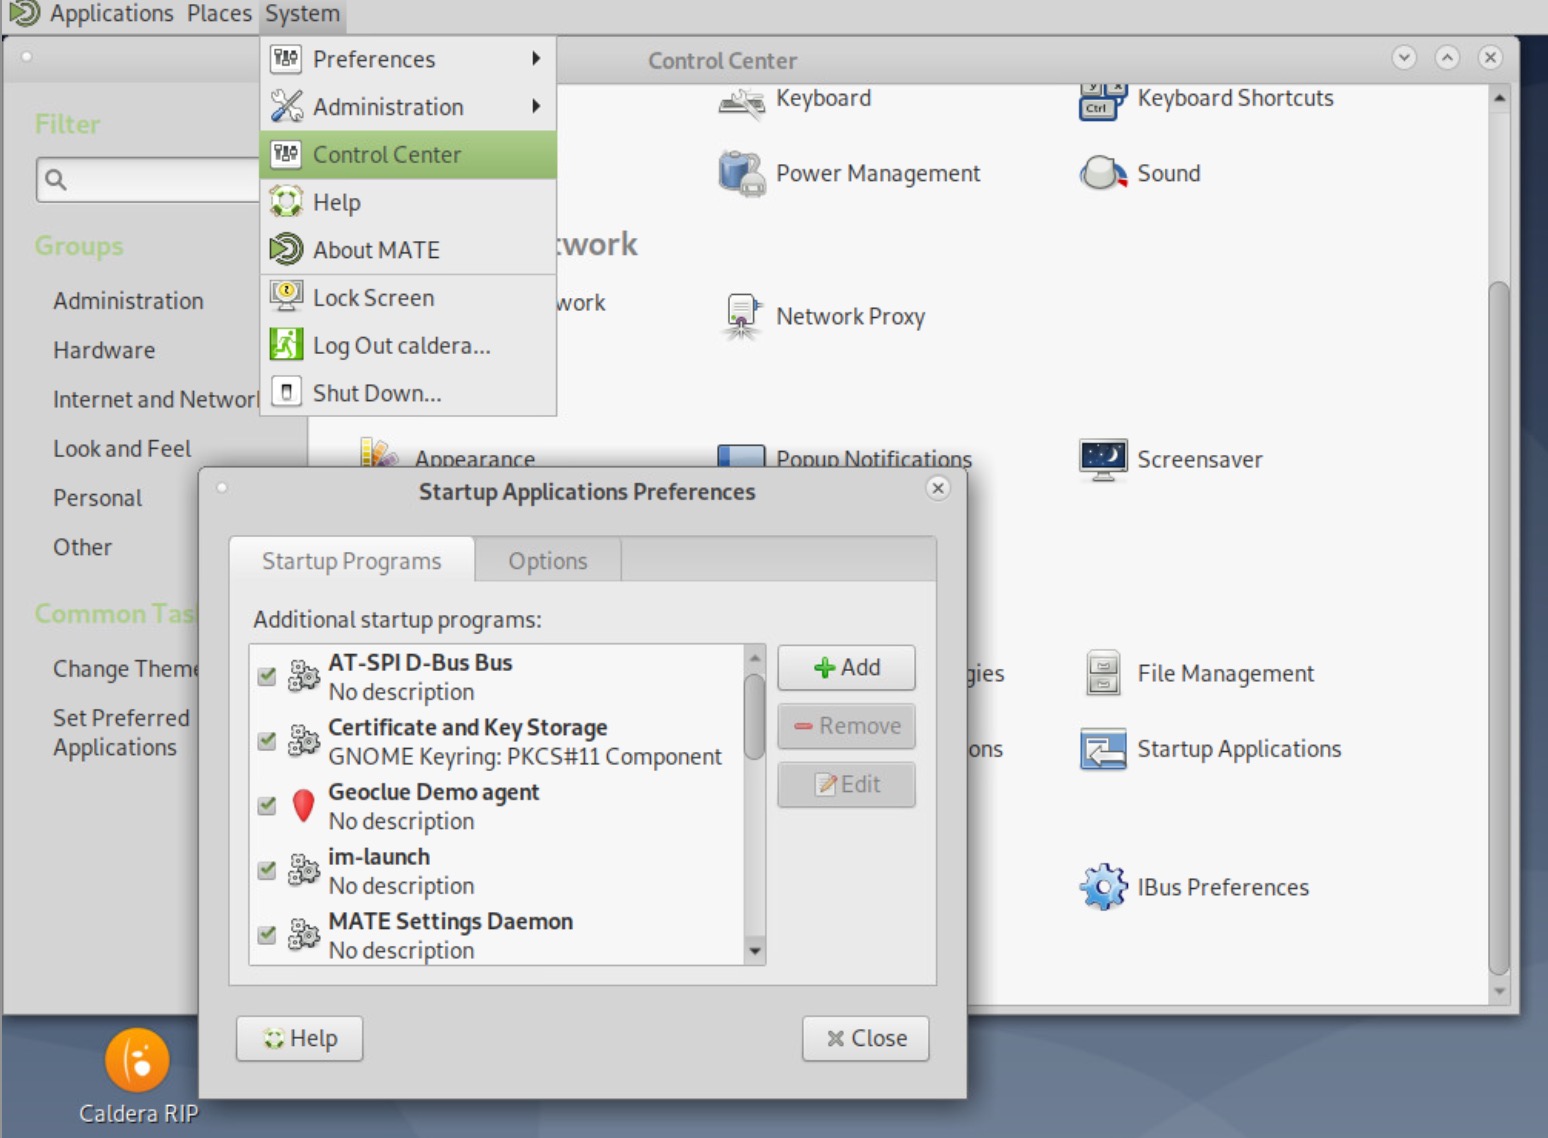1548x1138 pixels.
Task: Open the Power Management icon
Action: pos(741,173)
